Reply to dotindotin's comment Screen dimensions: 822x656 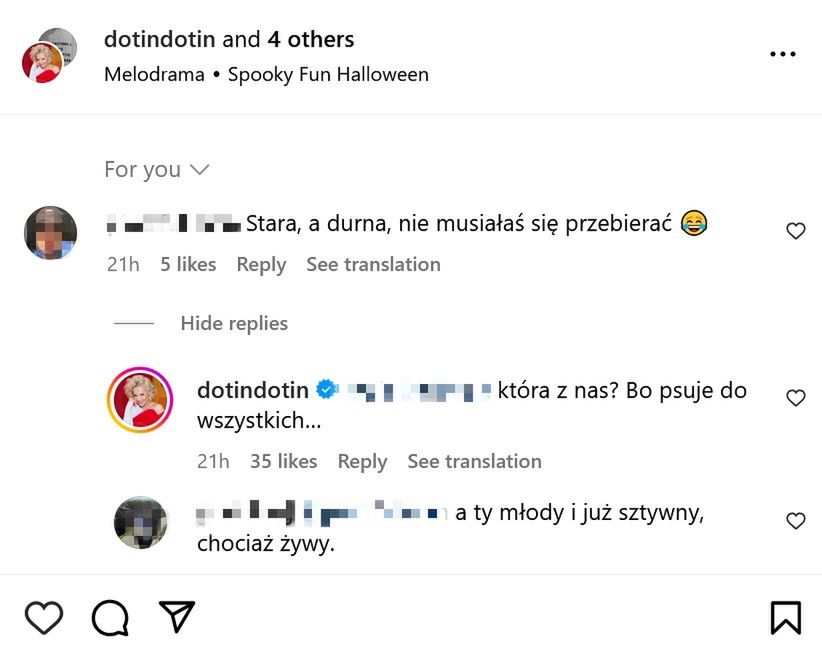362,461
